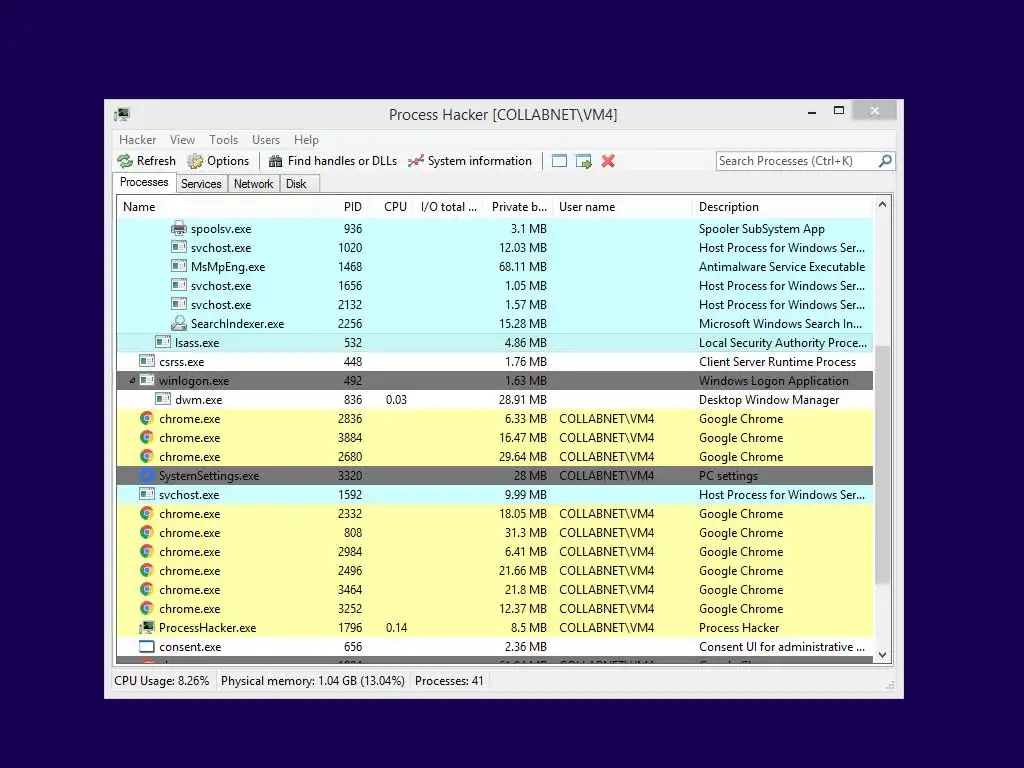The width and height of the screenshot is (1024, 768).
Task: Click the csrss.exe process icon
Action: pyautogui.click(x=147, y=361)
